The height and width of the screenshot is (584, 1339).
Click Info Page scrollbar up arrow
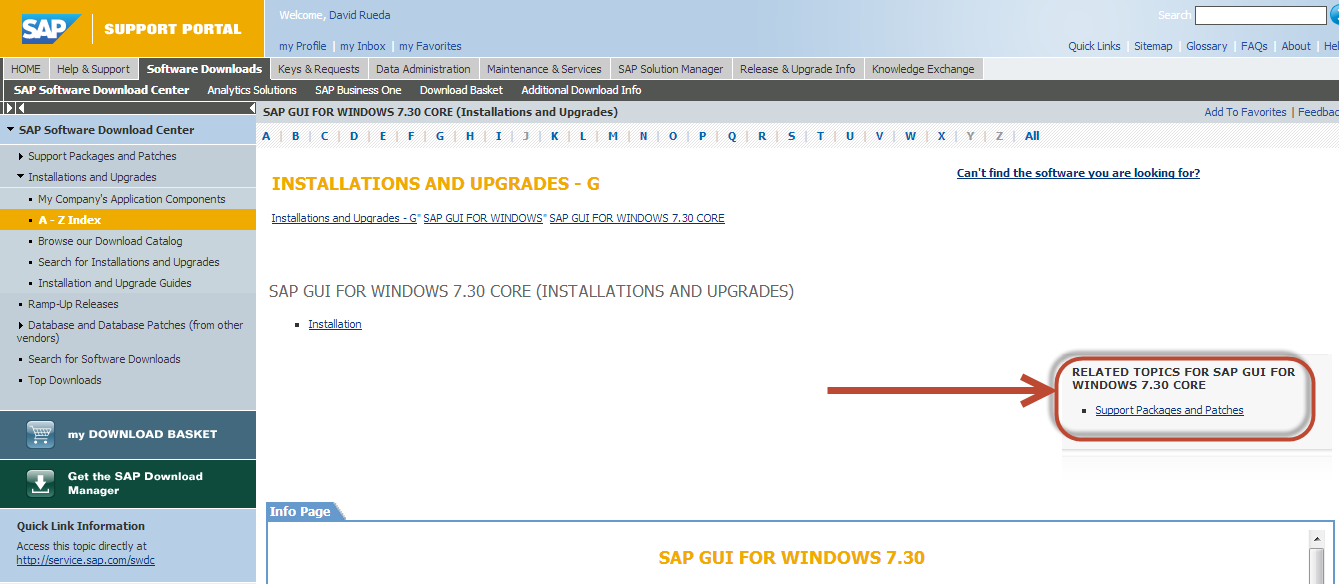point(1317,539)
